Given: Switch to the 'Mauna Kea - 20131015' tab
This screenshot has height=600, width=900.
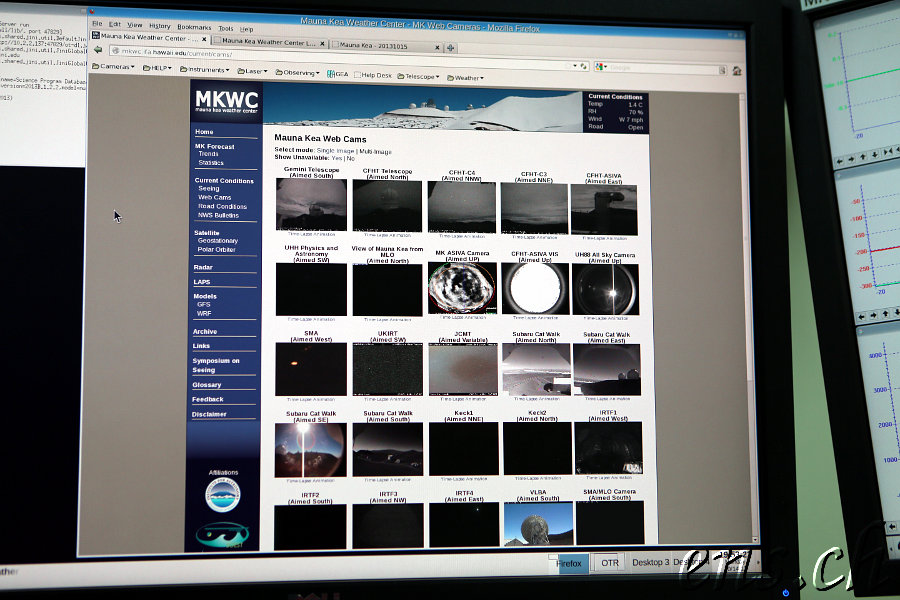Looking at the screenshot, I should click(386, 45).
